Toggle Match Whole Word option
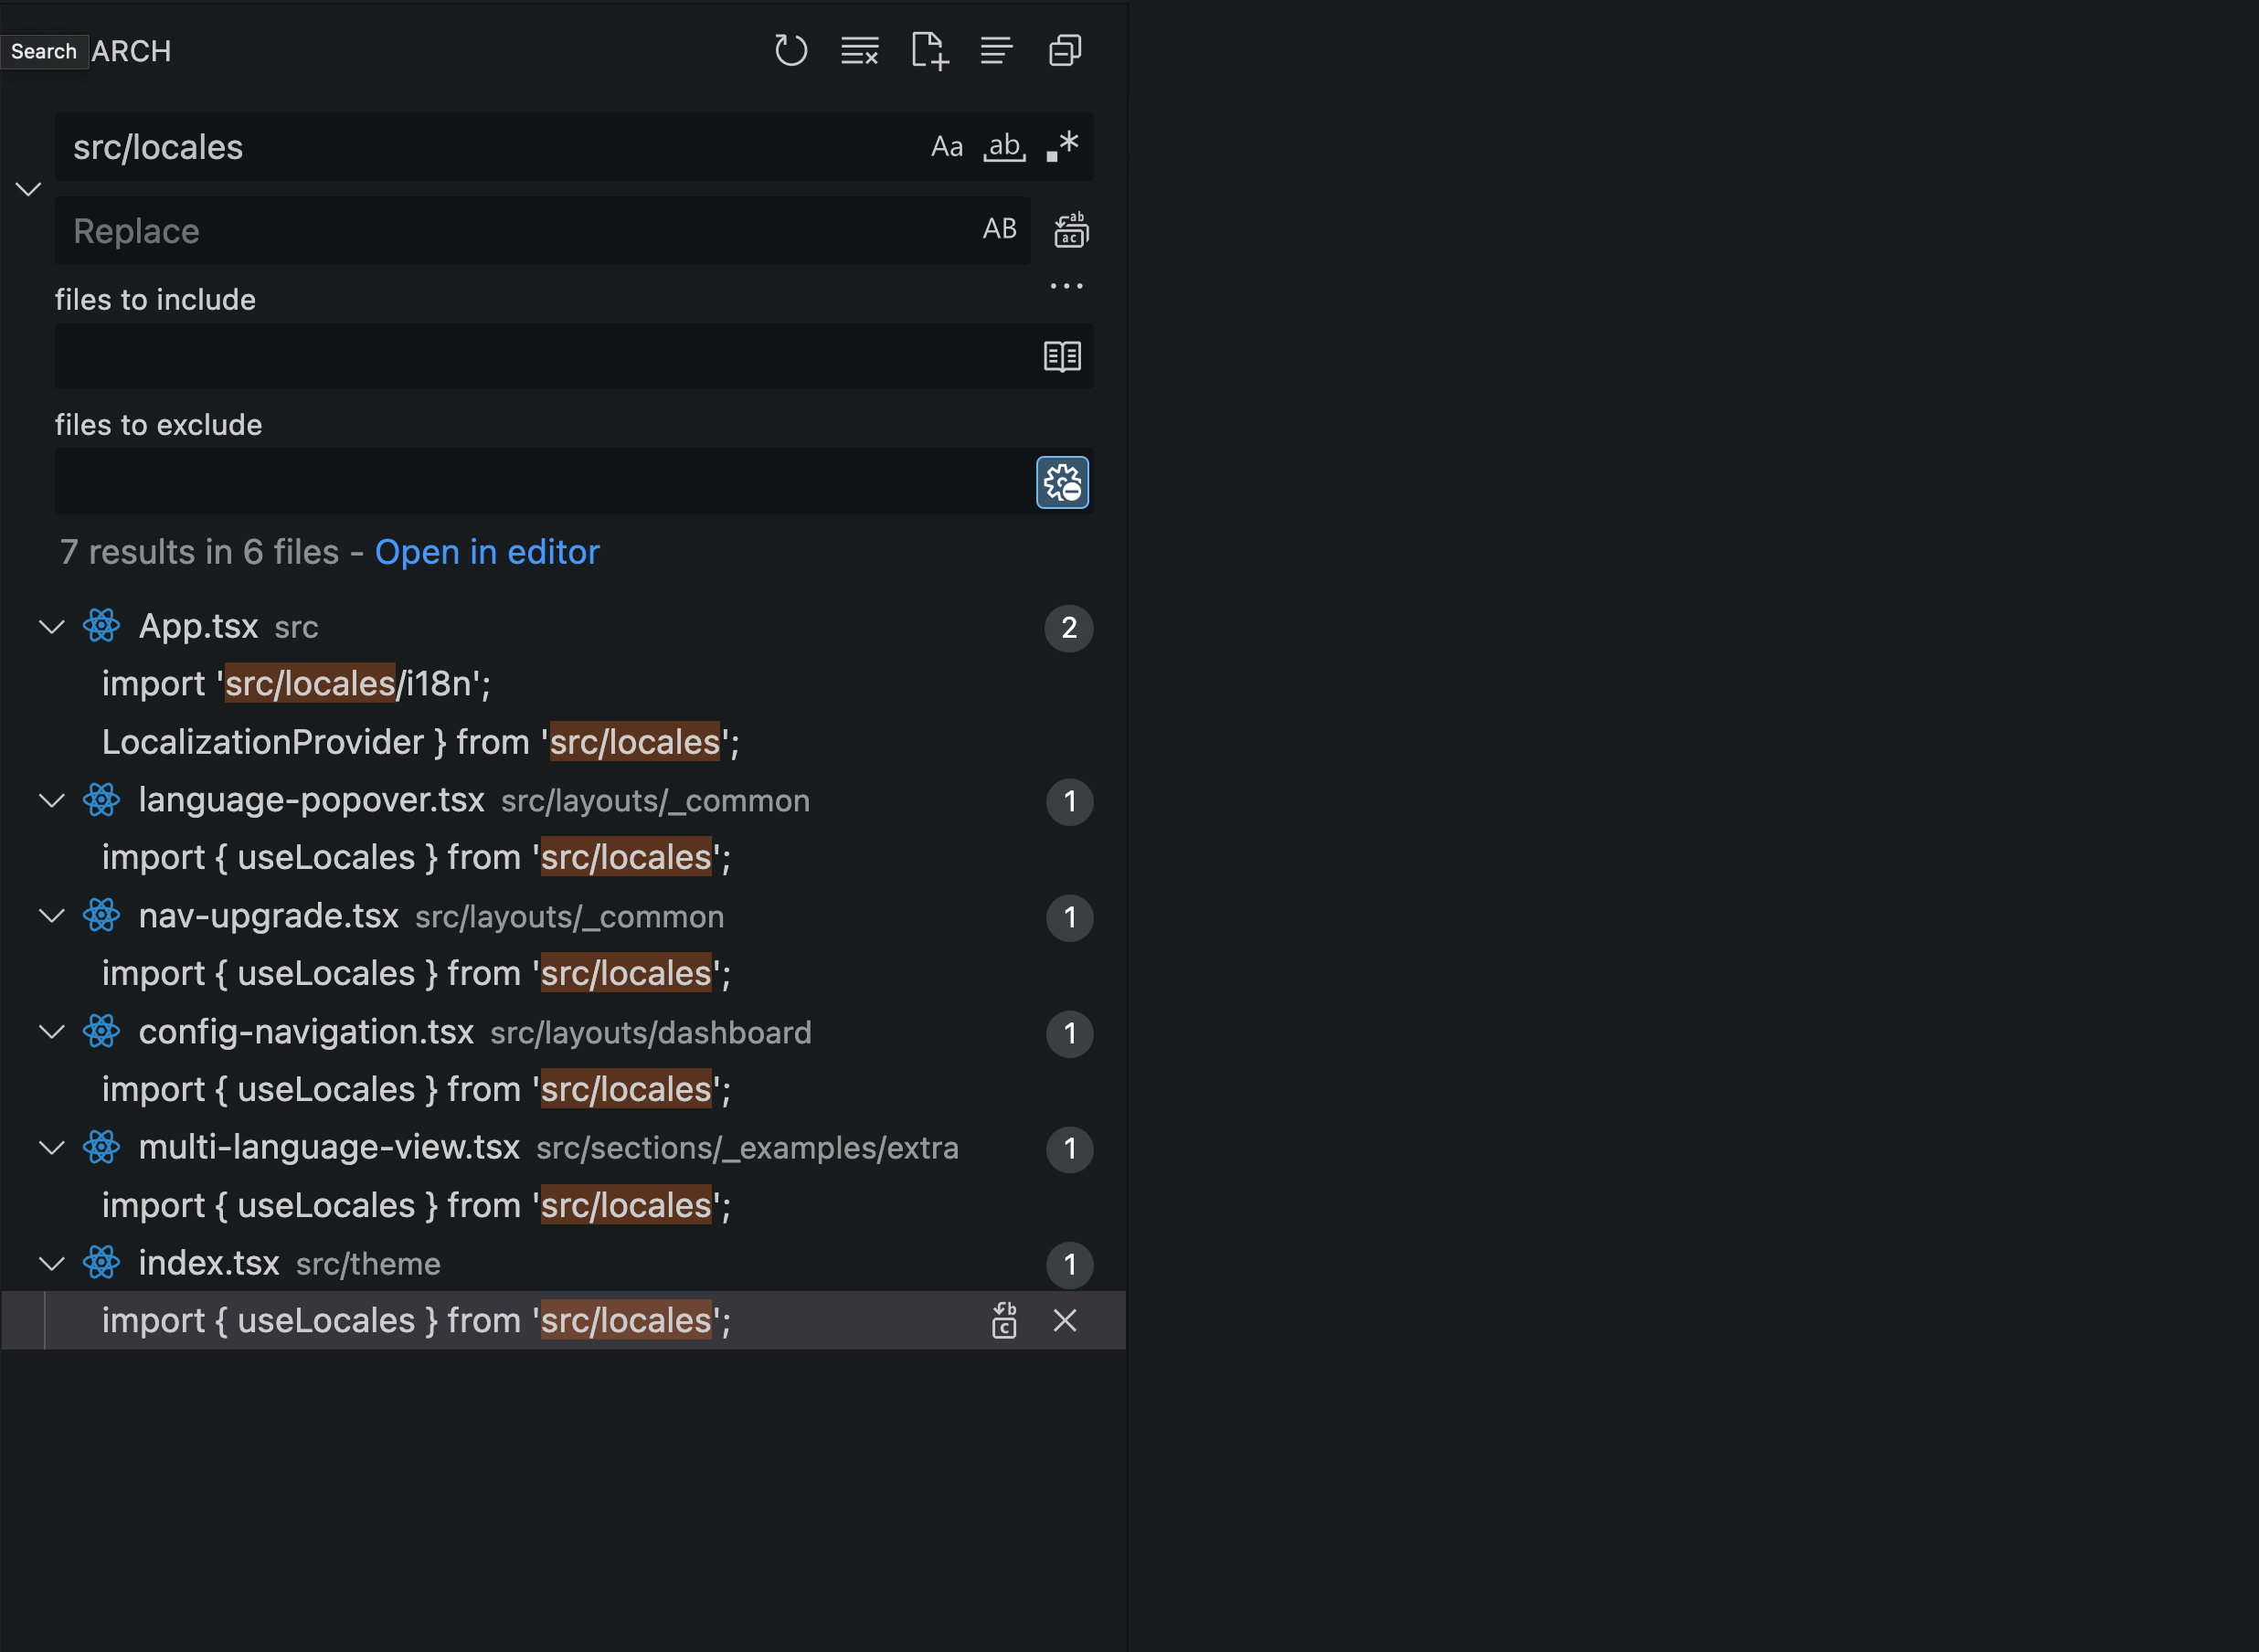2259x1652 pixels. pyautogui.click(x=1004, y=147)
